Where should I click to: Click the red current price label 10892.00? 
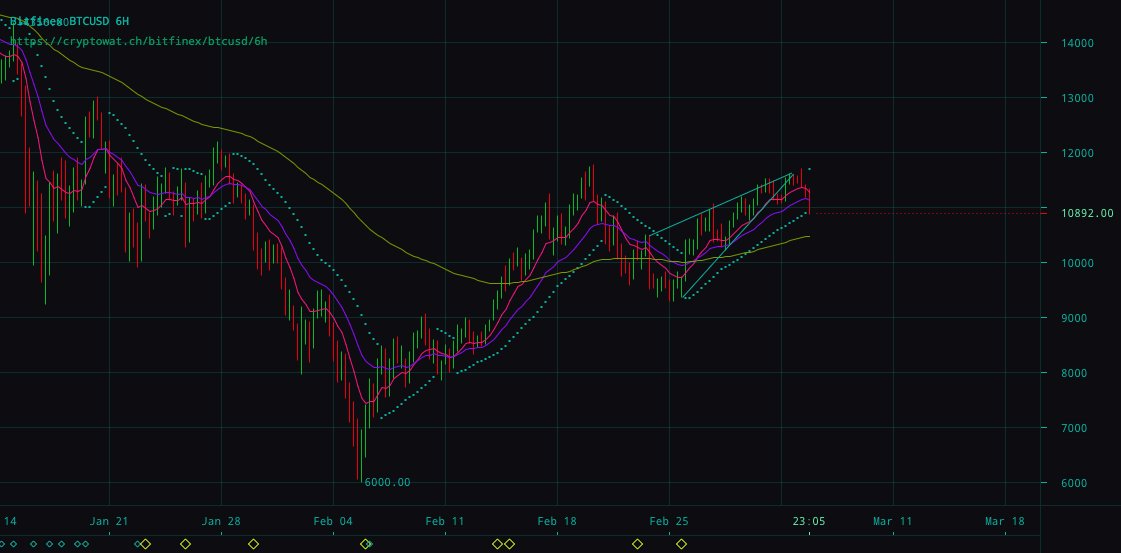point(1087,213)
